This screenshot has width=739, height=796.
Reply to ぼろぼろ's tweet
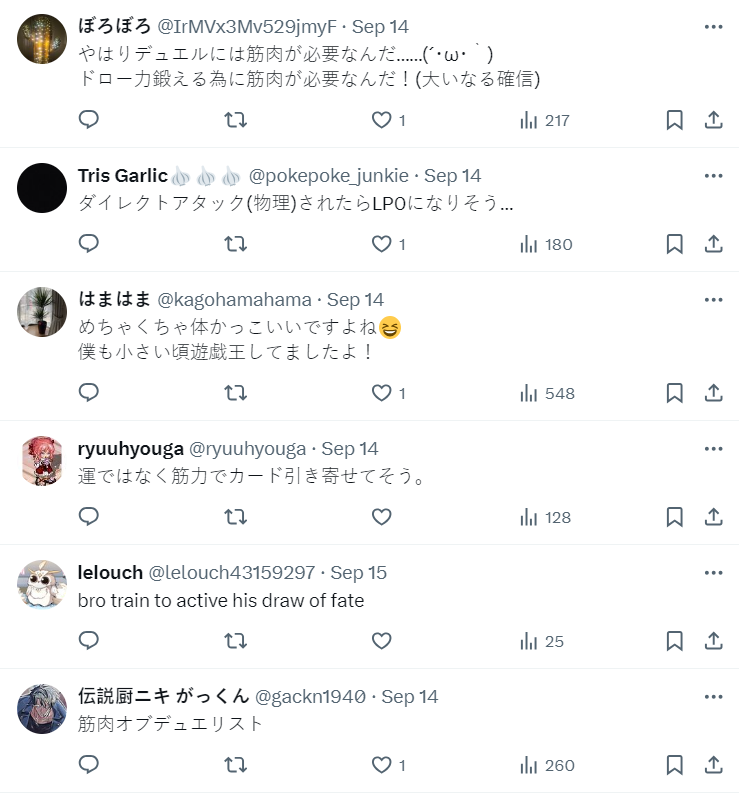pos(88,120)
